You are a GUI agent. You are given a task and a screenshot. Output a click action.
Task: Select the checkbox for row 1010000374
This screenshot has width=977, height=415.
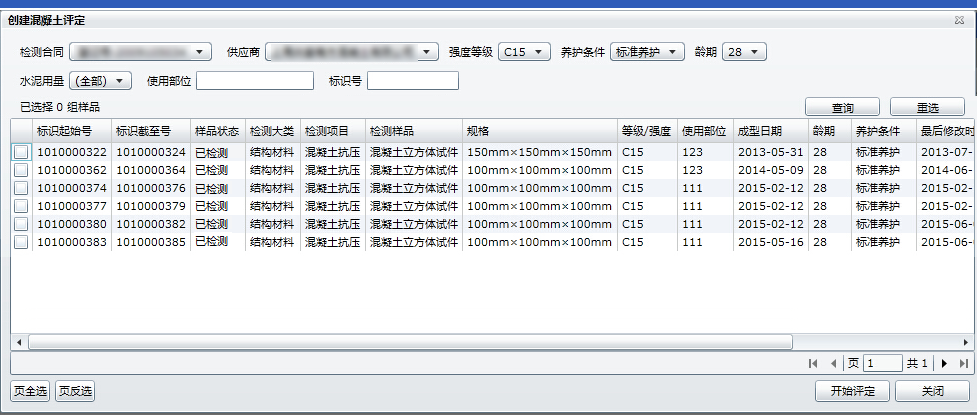(x=21, y=188)
